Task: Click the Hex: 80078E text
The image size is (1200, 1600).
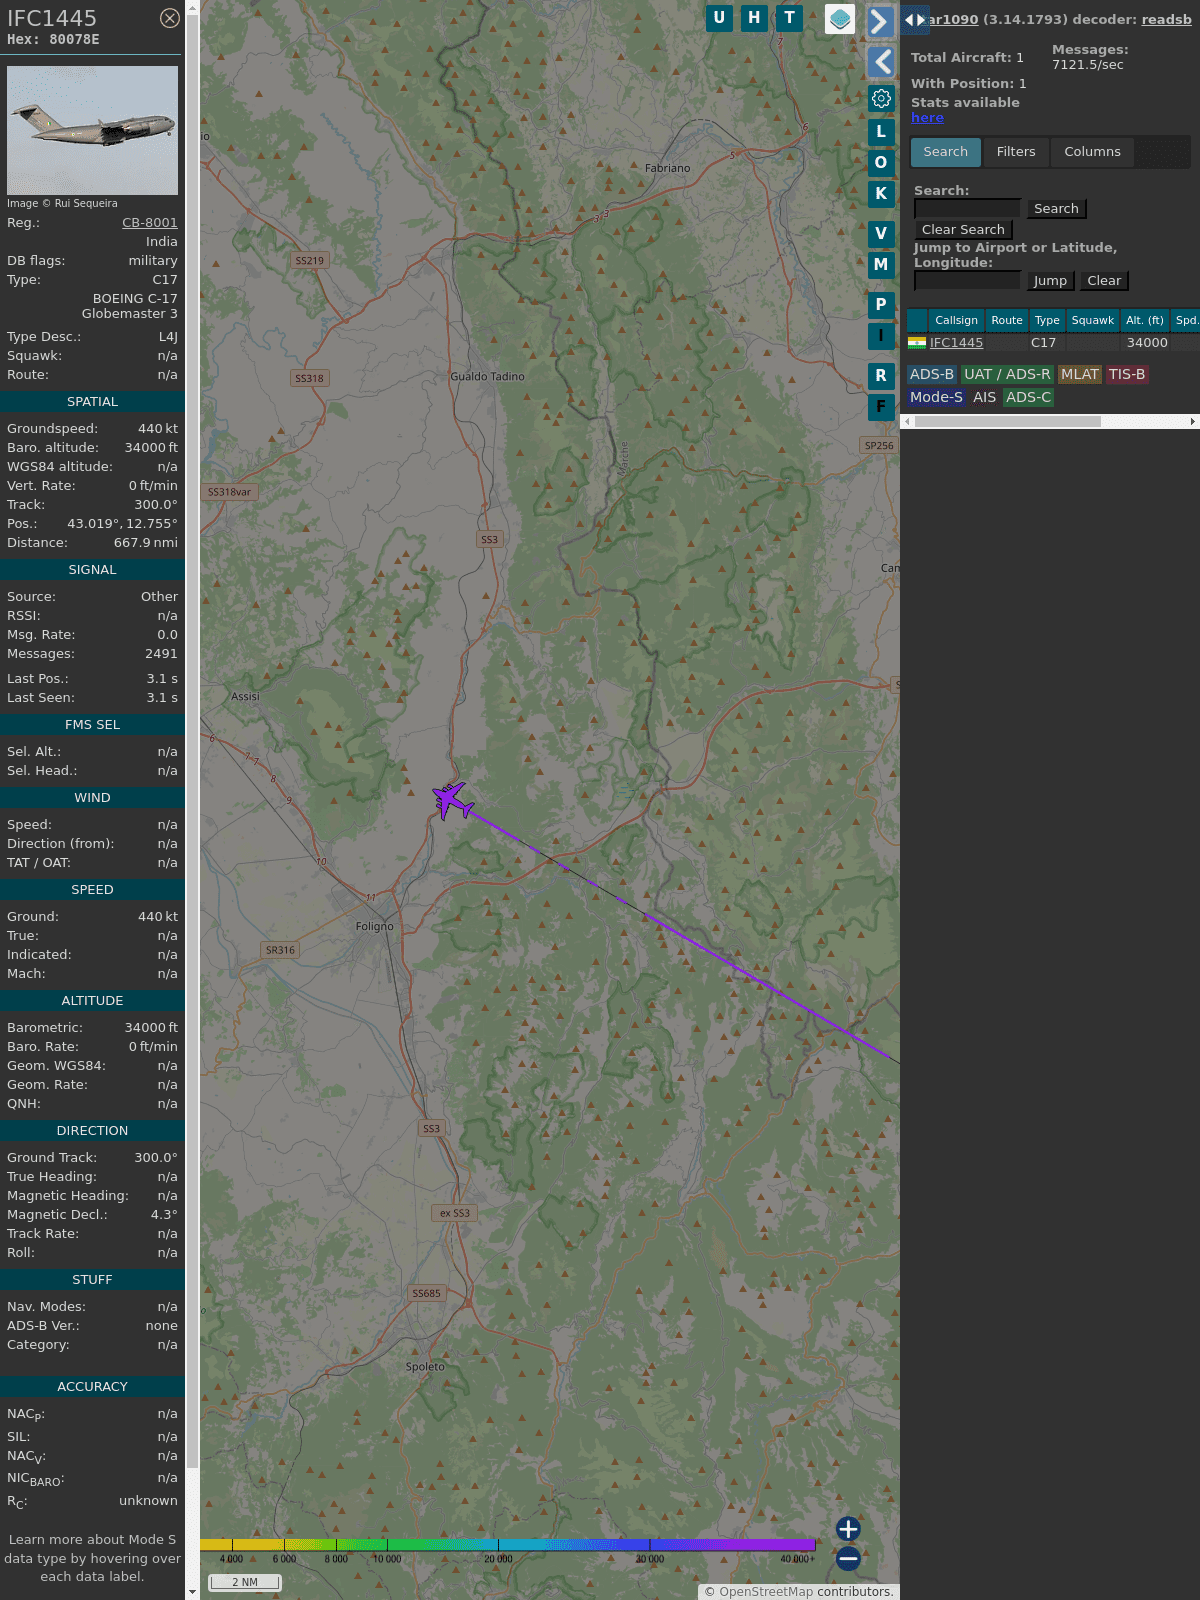Action: [53, 40]
